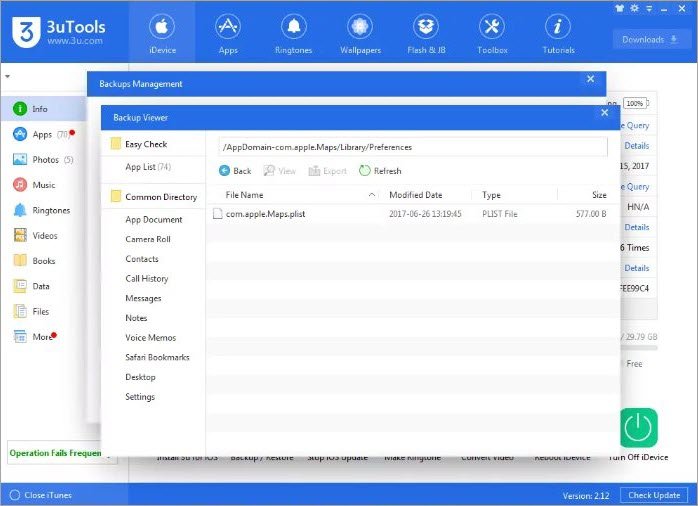Click Back in Backup Viewer toolbar

point(235,171)
